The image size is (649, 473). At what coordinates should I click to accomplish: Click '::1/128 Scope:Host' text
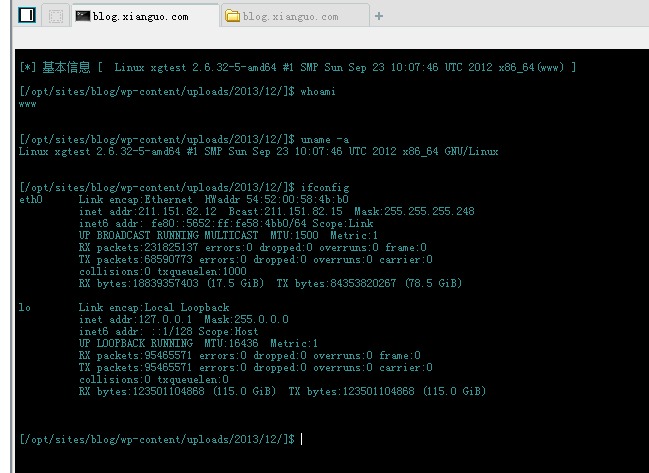[205, 331]
